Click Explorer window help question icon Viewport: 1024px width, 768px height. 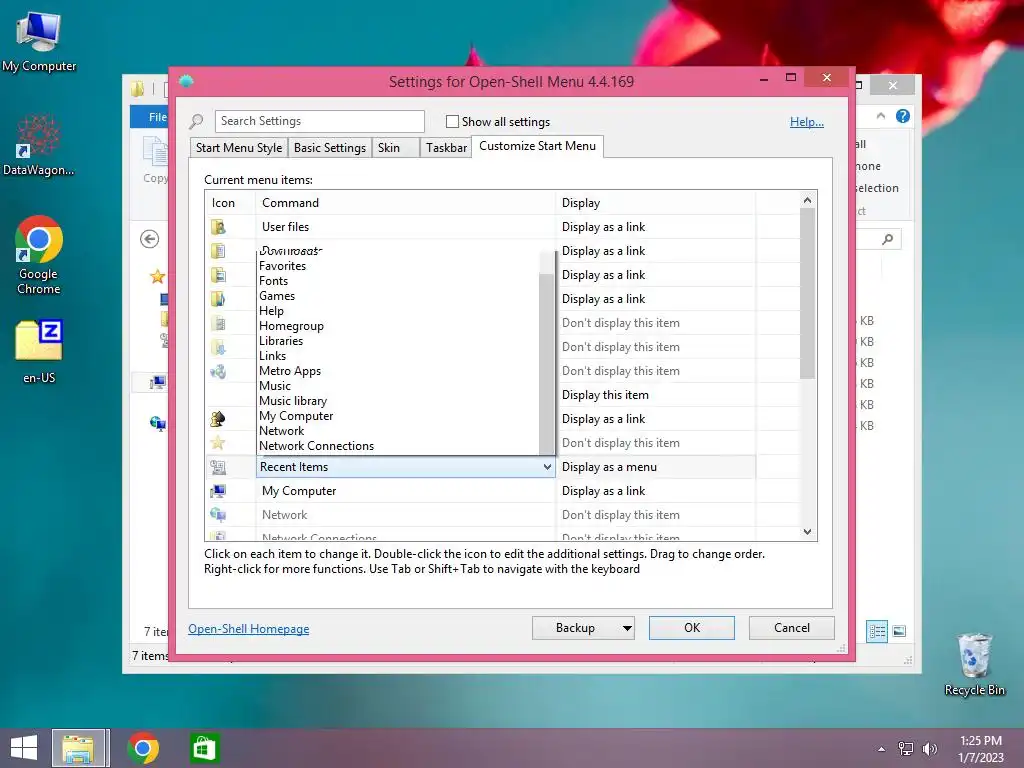coord(903,116)
